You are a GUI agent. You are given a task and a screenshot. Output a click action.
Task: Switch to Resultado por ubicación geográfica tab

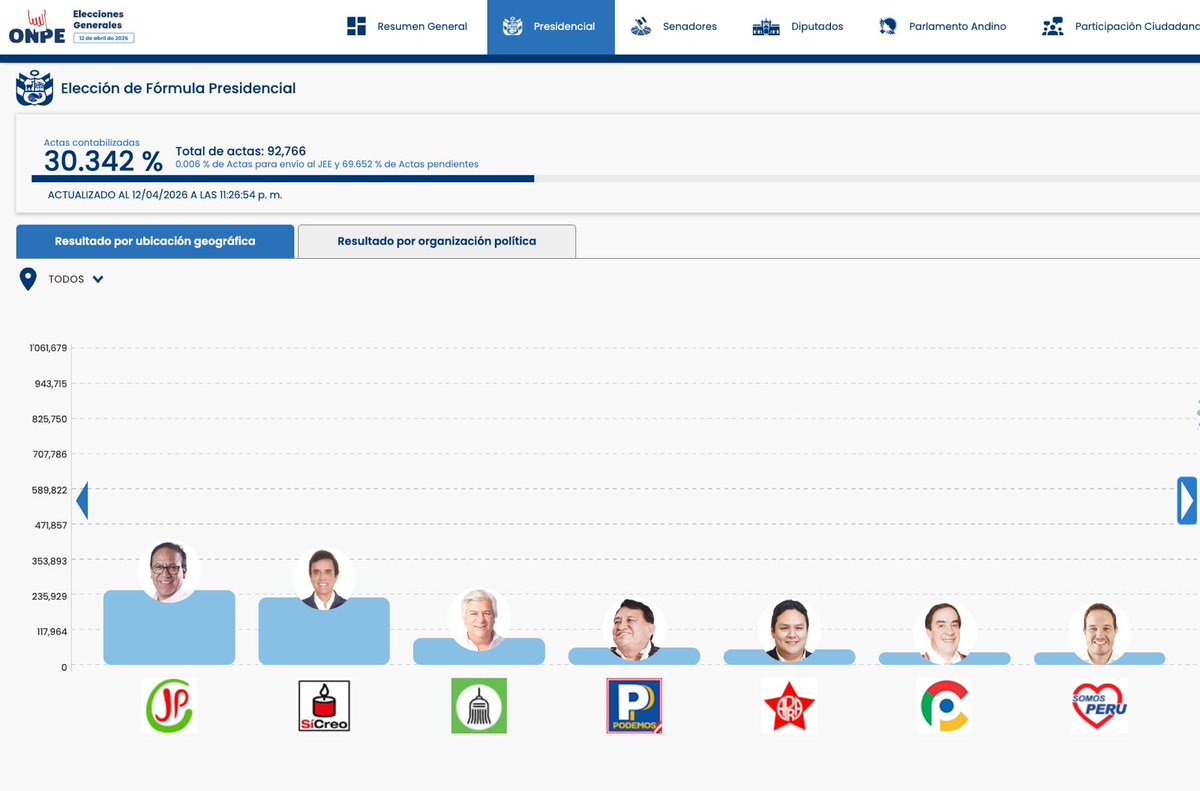(155, 241)
